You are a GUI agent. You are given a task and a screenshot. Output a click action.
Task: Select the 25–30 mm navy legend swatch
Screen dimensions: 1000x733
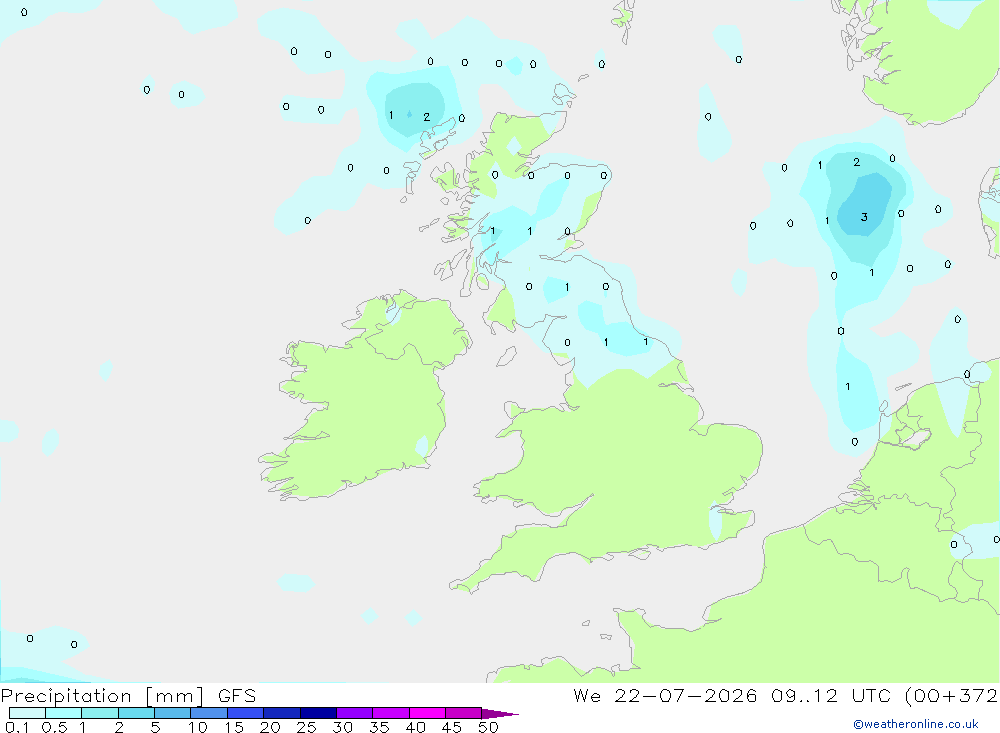[x=318, y=713]
